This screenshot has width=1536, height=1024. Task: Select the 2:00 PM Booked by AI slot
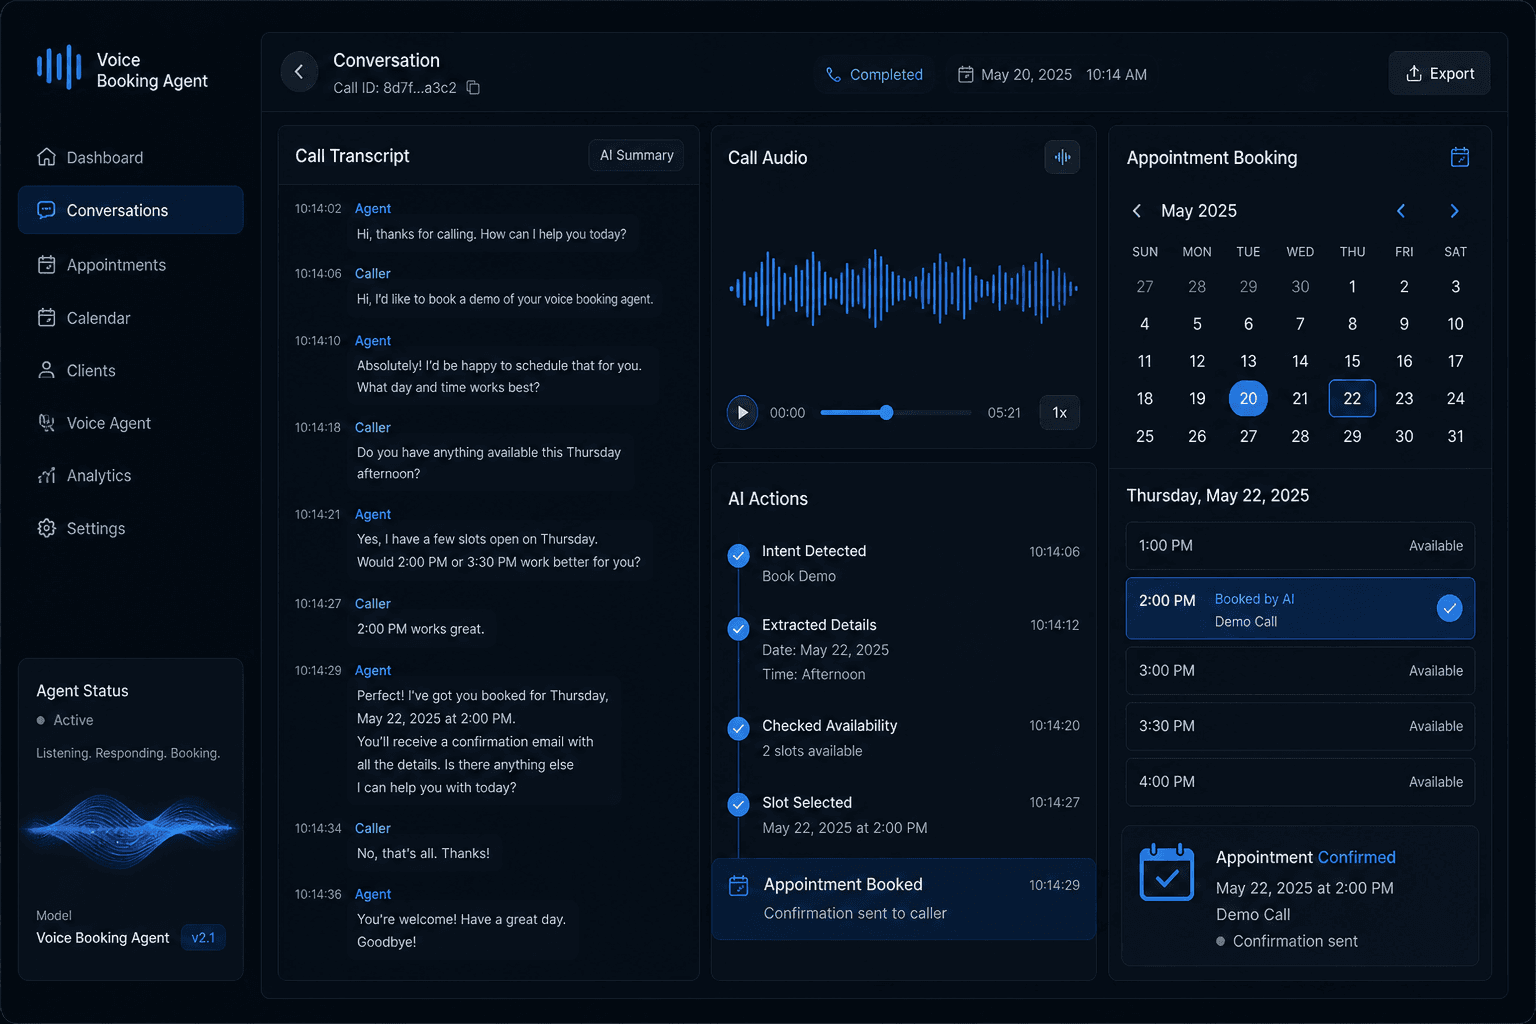1300,608
